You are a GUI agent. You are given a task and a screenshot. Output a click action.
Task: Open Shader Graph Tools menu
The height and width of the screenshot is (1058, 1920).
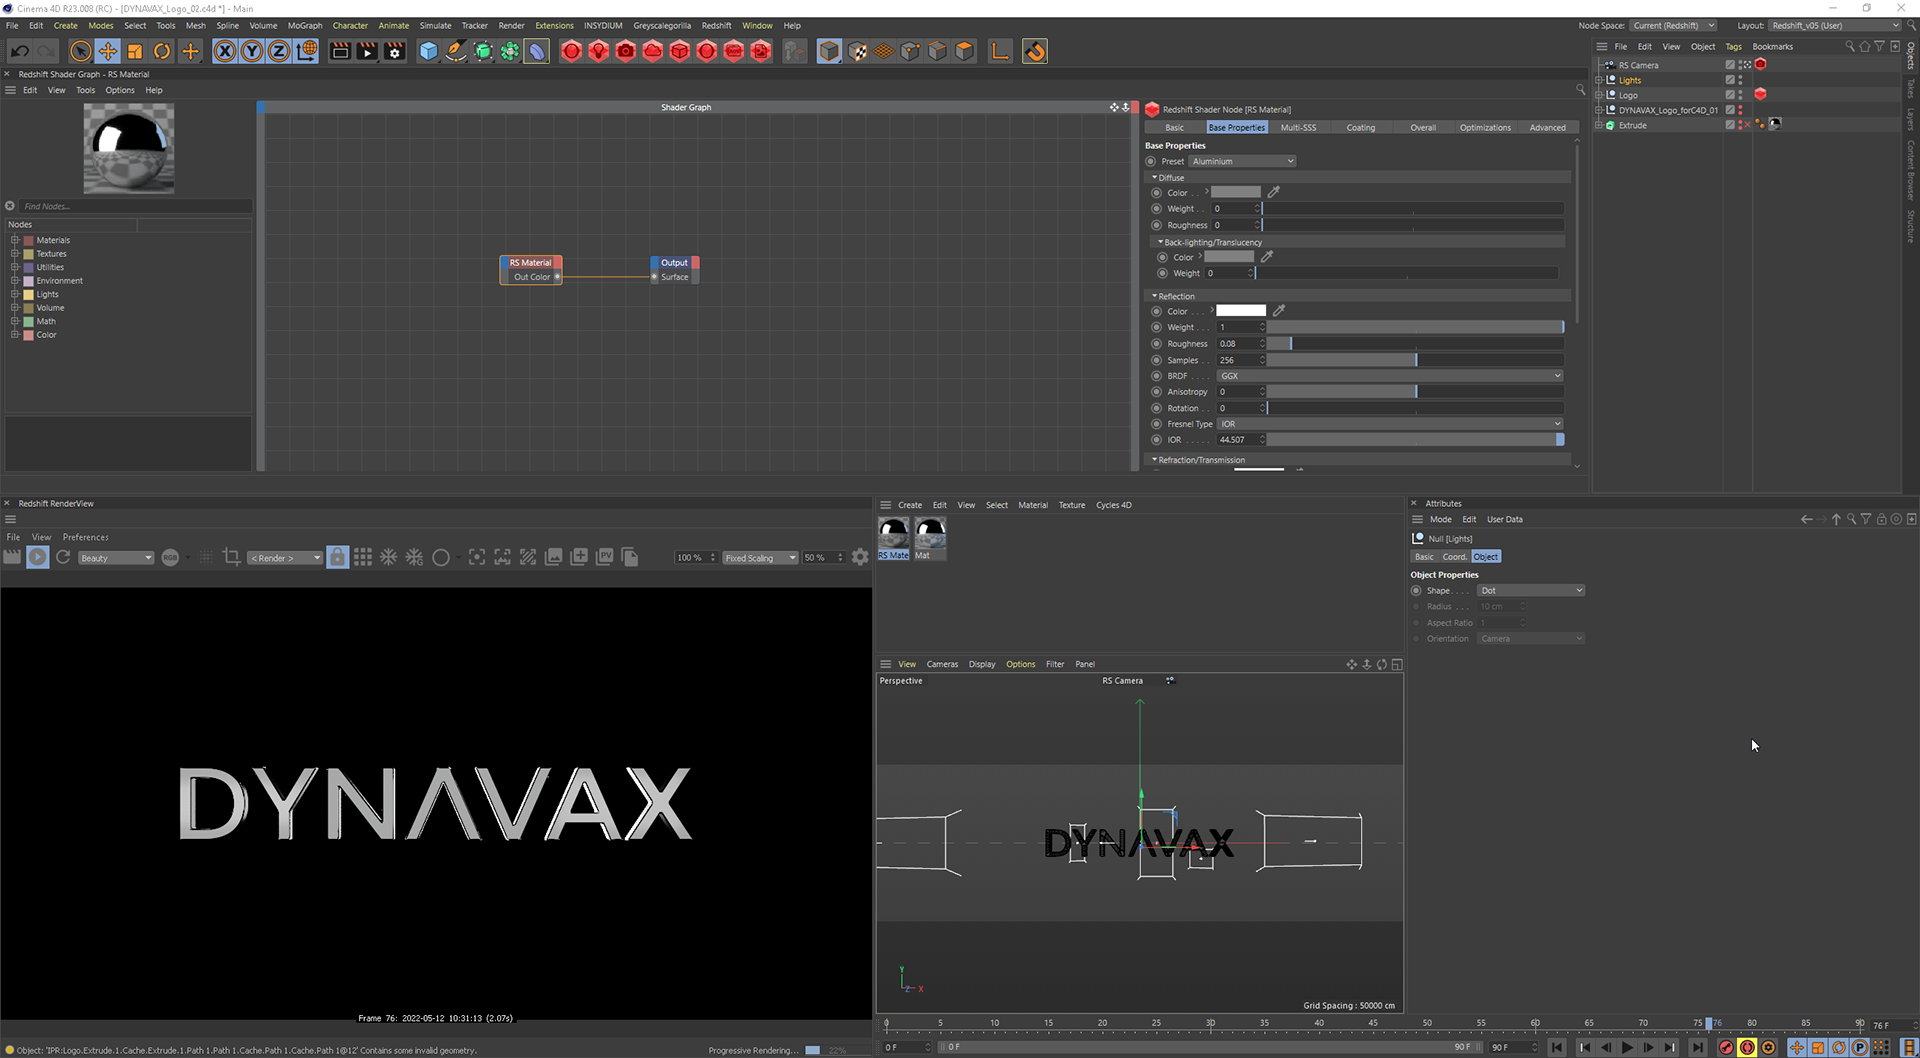(86, 90)
